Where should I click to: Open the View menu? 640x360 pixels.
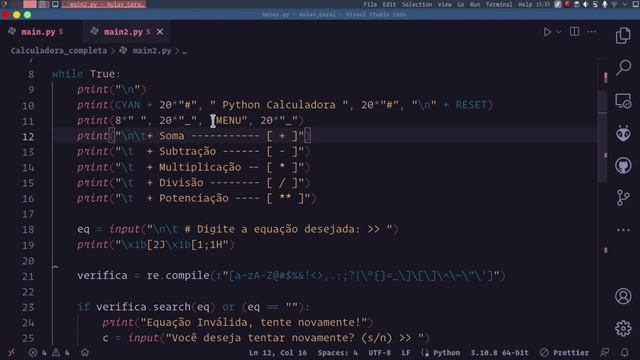pos(444,4)
